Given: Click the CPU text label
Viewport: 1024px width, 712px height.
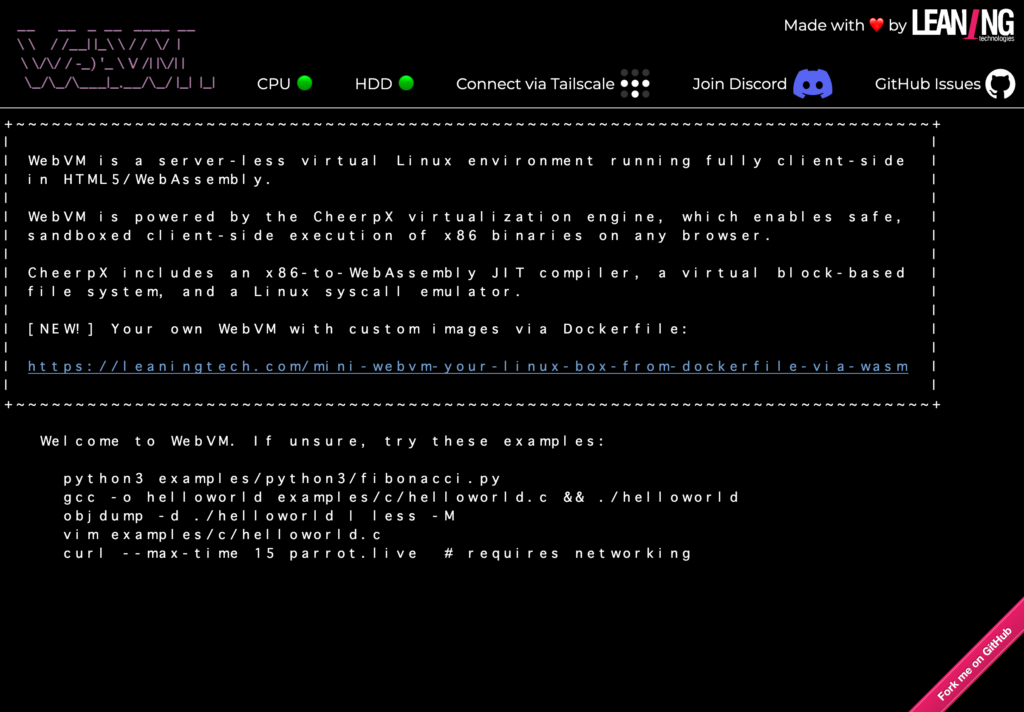Looking at the screenshot, I should (273, 84).
